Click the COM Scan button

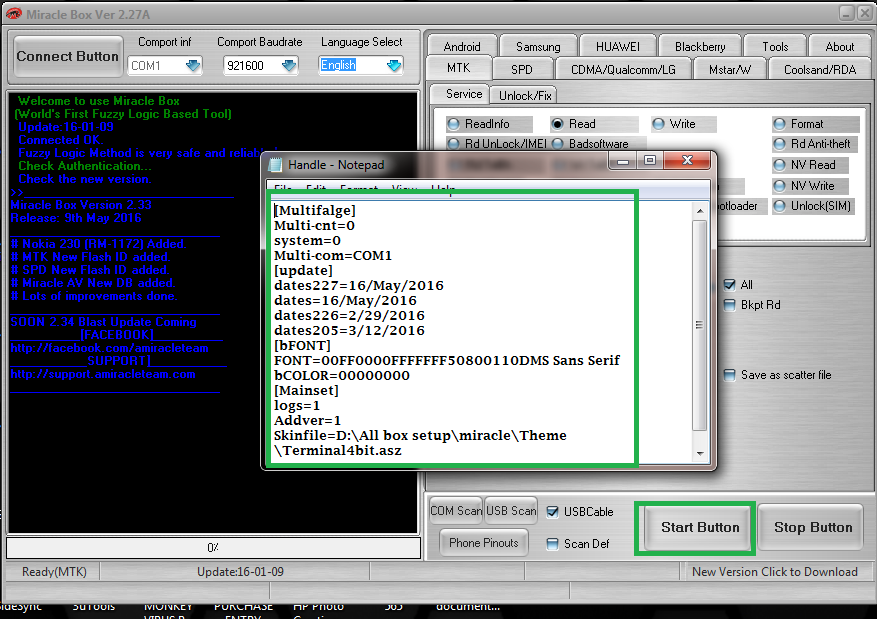[456, 511]
